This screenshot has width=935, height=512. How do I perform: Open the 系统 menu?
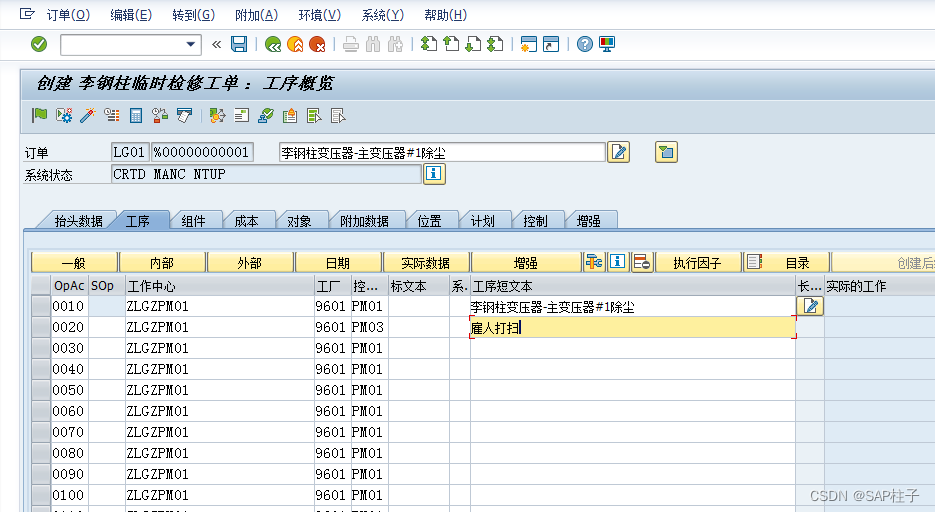(382, 15)
